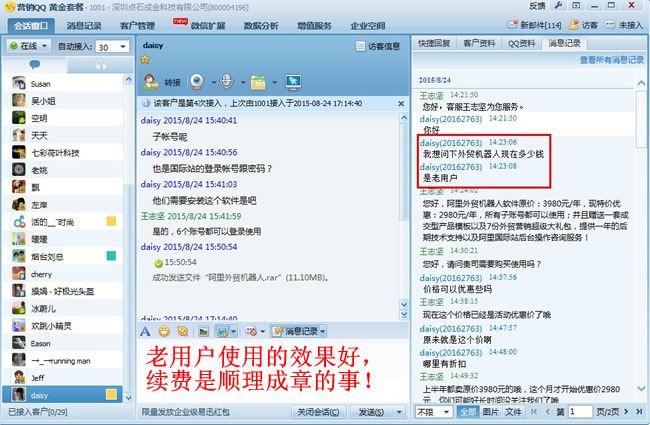The height and width of the screenshot is (425, 650).
Task: Click 查看所有消息记录 link
Action: coord(611,60)
